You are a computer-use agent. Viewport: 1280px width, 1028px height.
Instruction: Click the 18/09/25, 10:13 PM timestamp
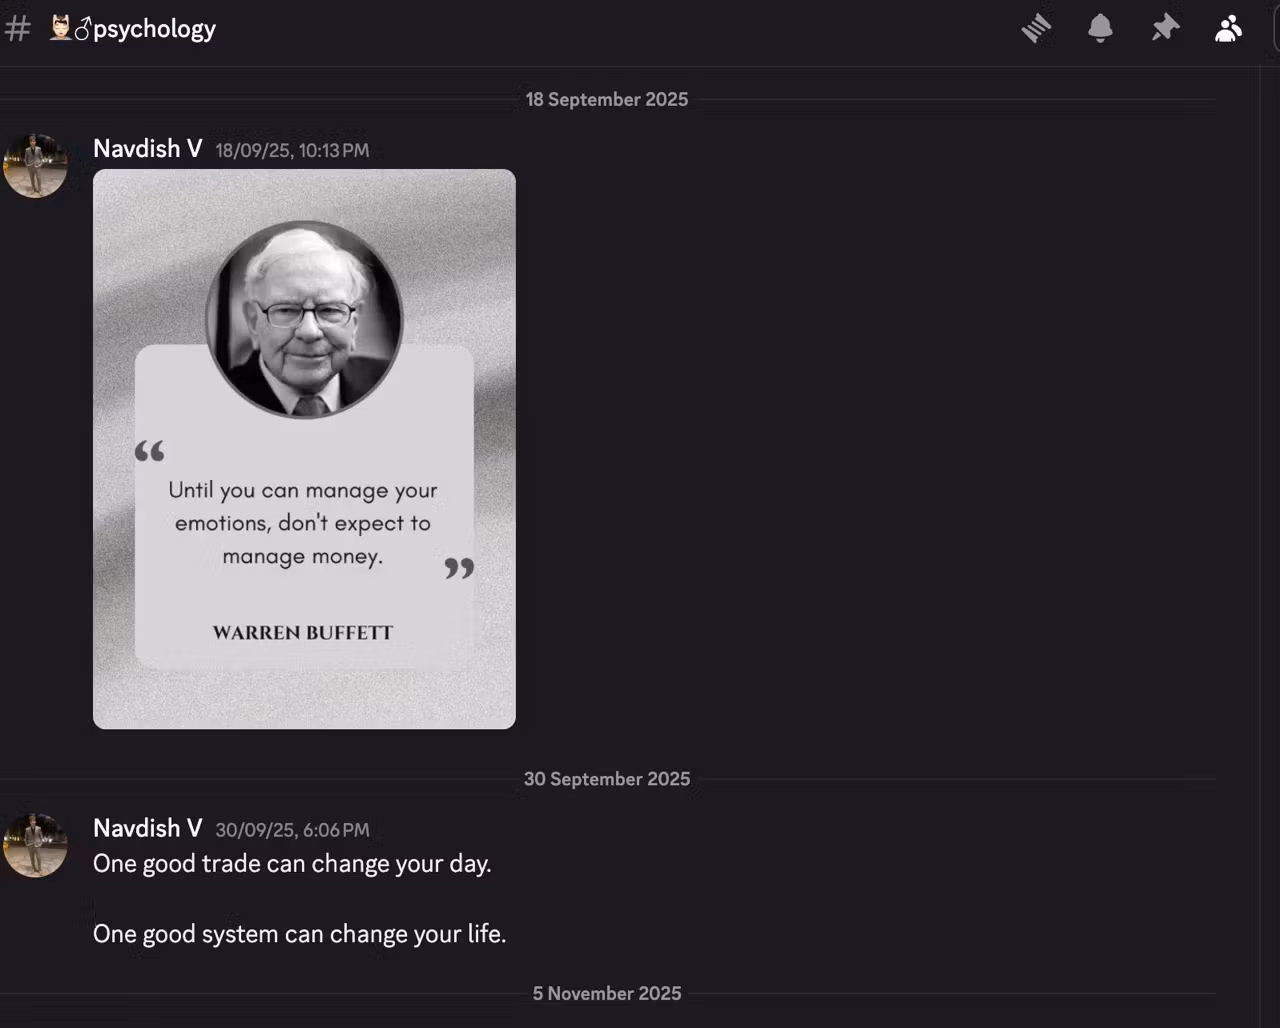tap(292, 151)
